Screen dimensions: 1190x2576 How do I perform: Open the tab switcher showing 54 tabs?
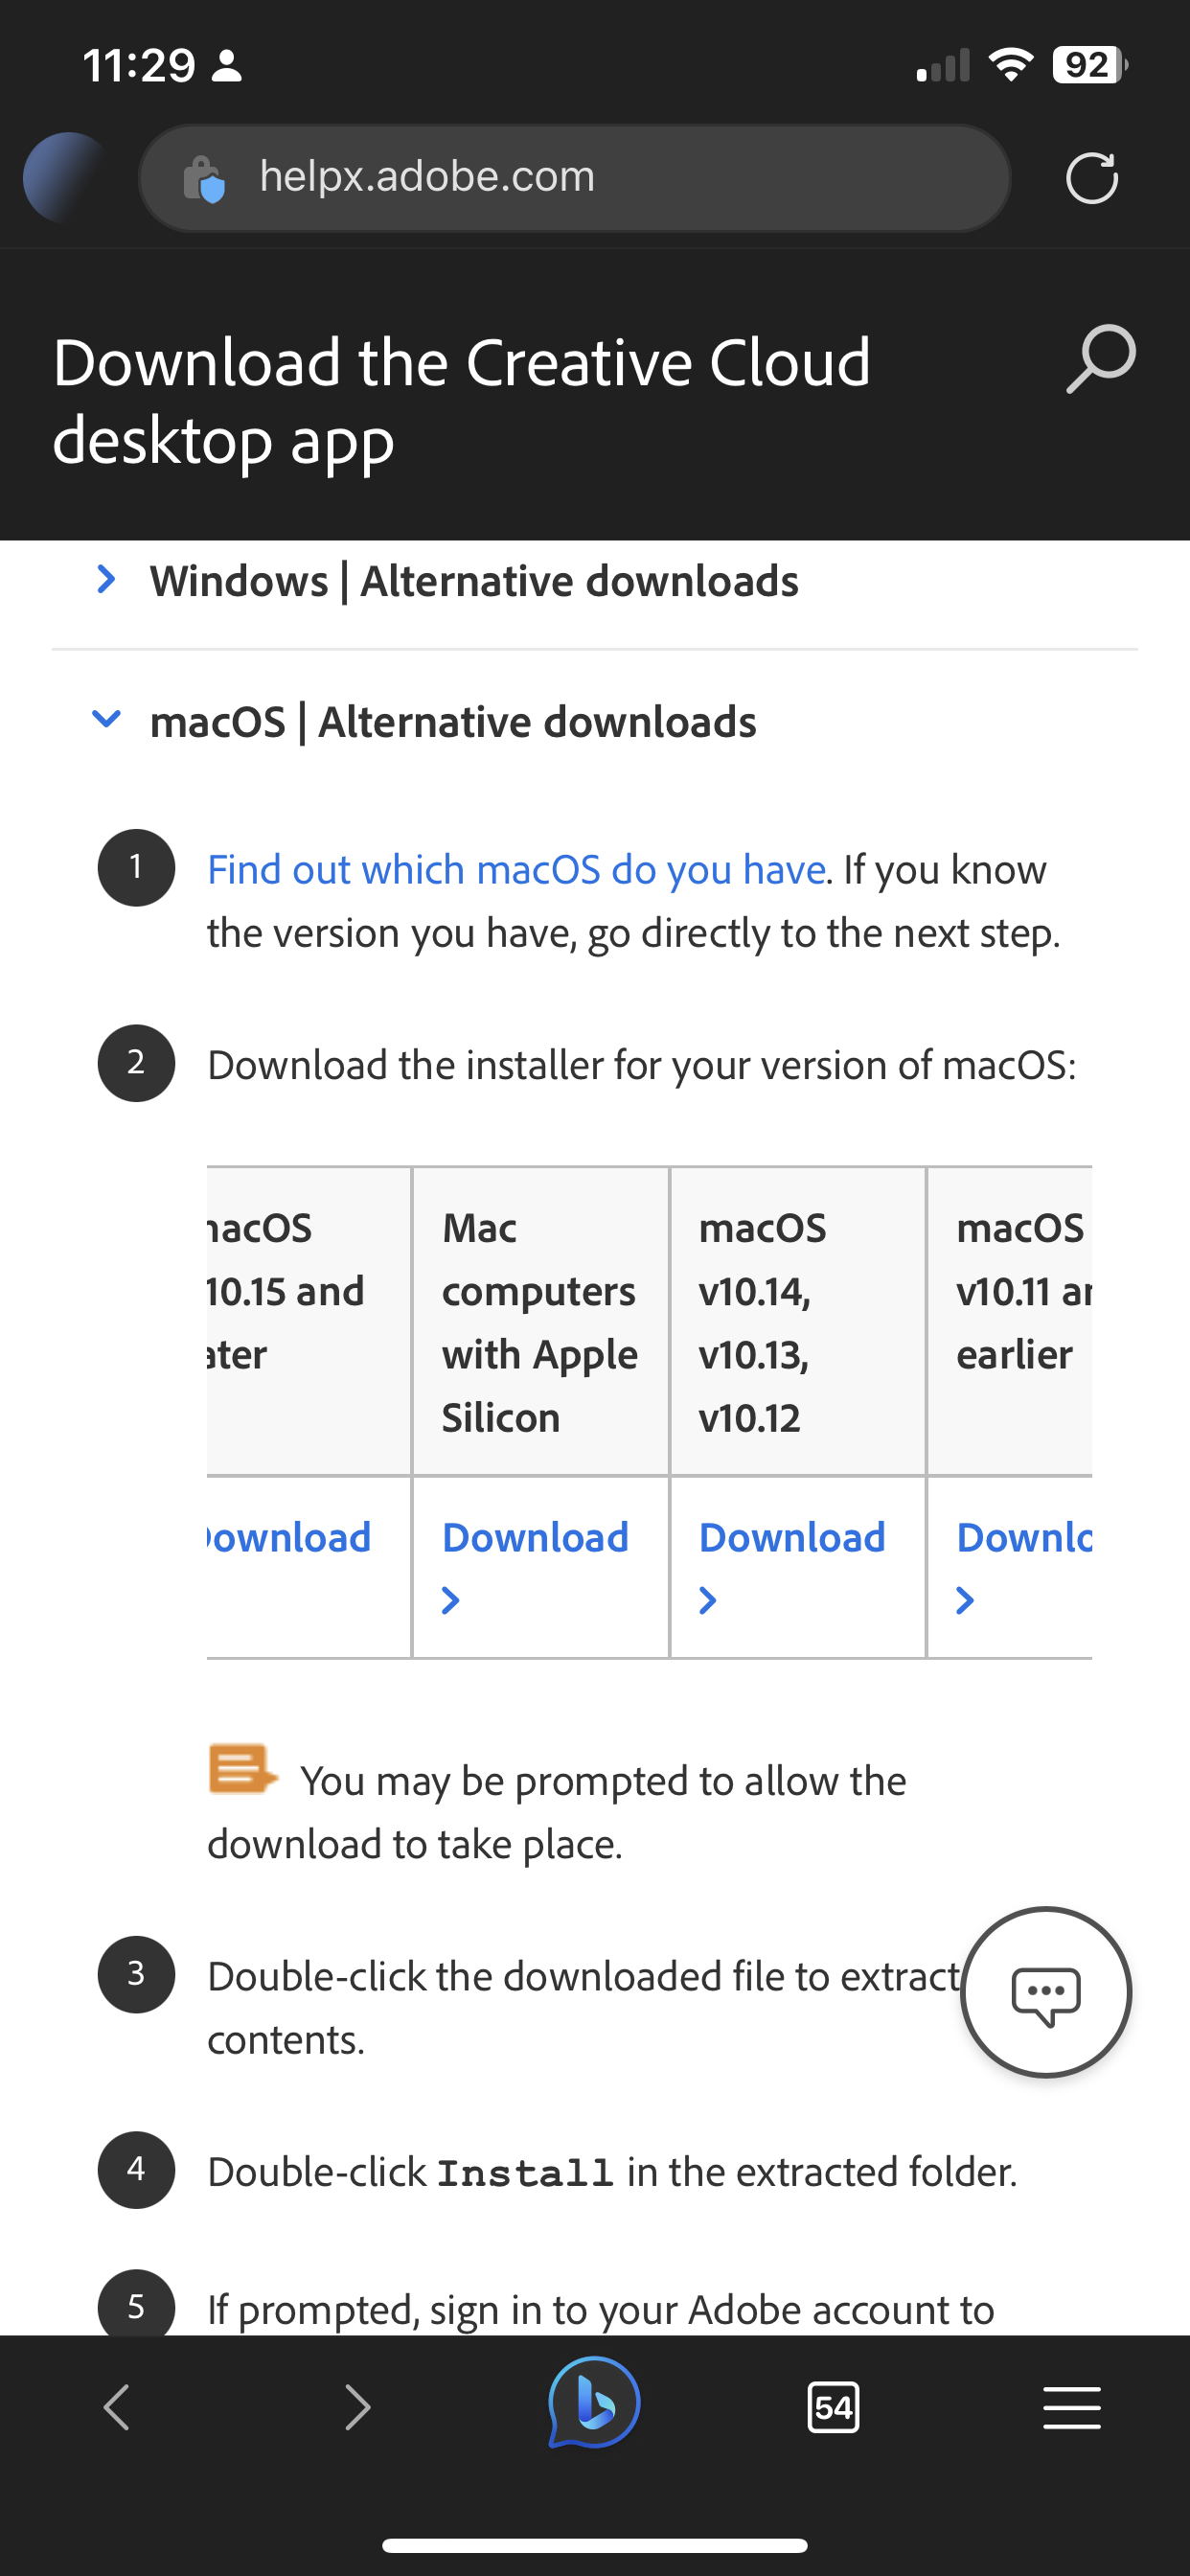(x=834, y=2406)
